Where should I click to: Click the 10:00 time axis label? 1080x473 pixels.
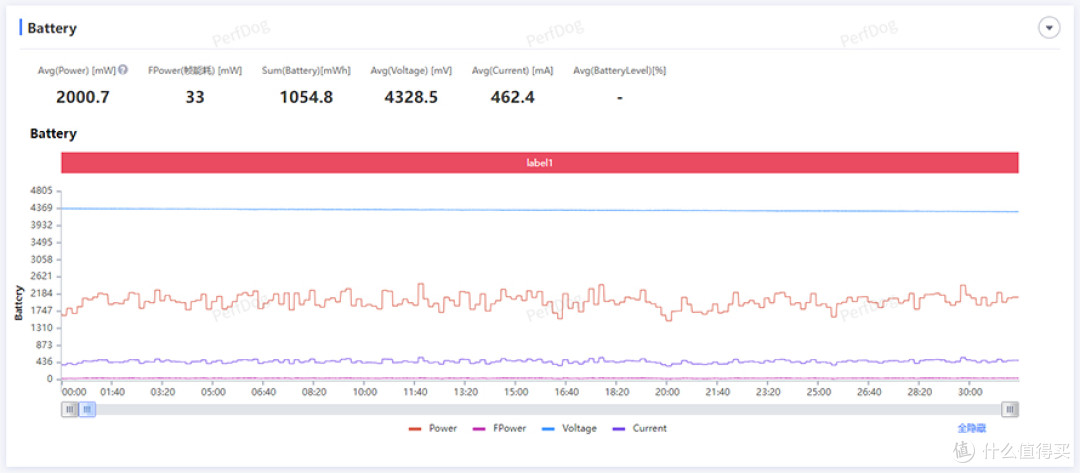click(x=364, y=392)
